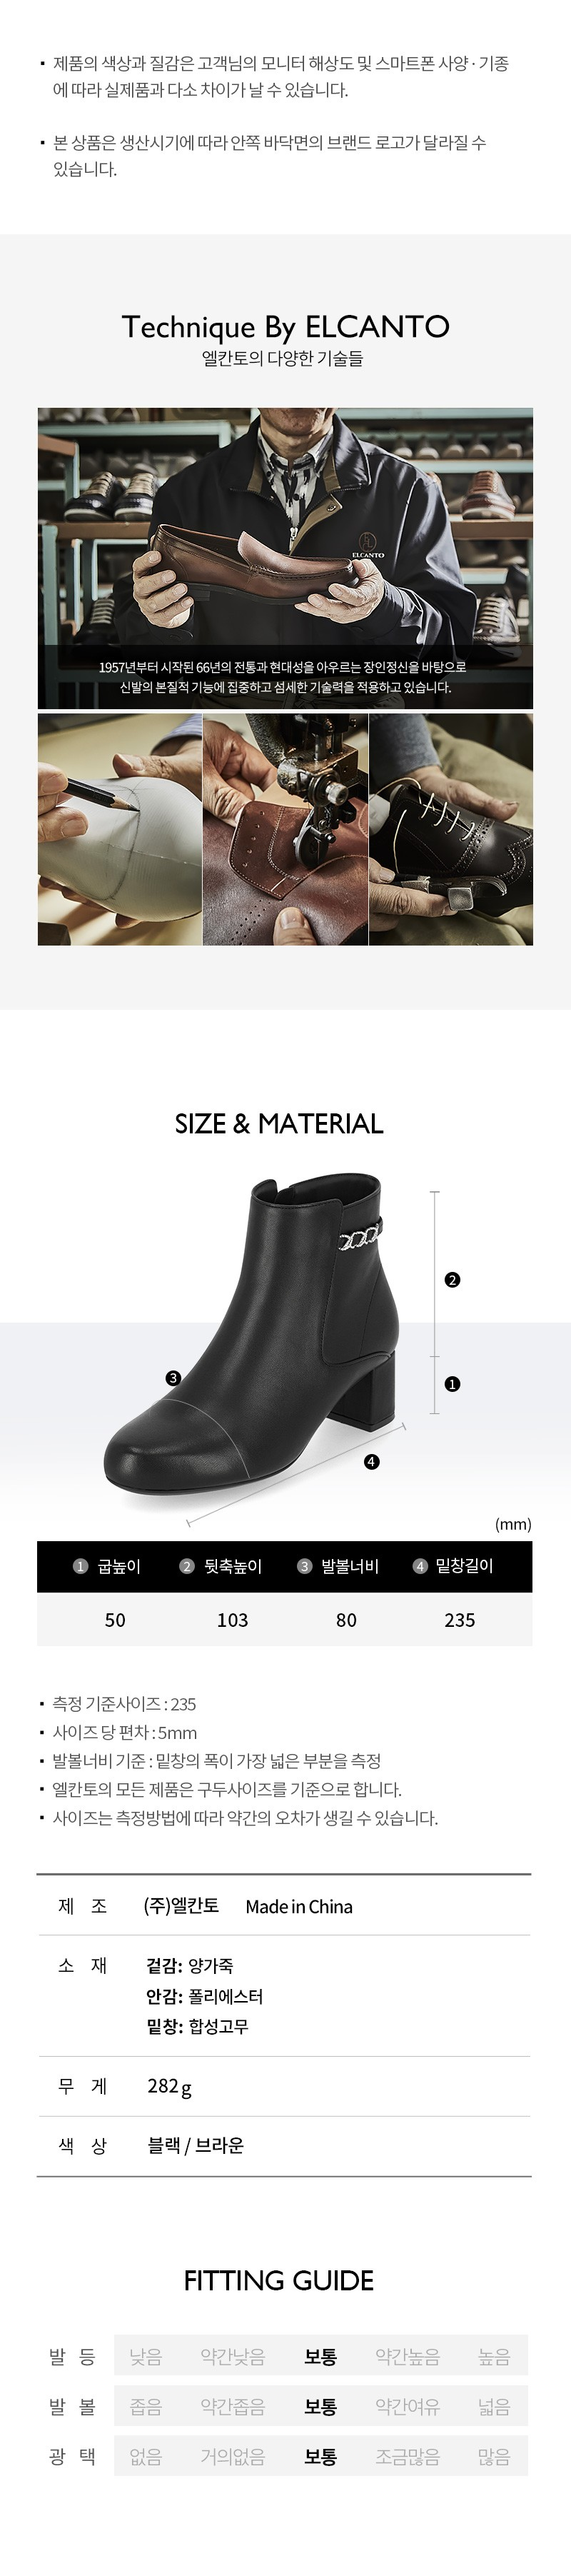Choose 조금많음 in the 광택 row
This screenshot has height=2576, width=571.
tap(407, 2456)
